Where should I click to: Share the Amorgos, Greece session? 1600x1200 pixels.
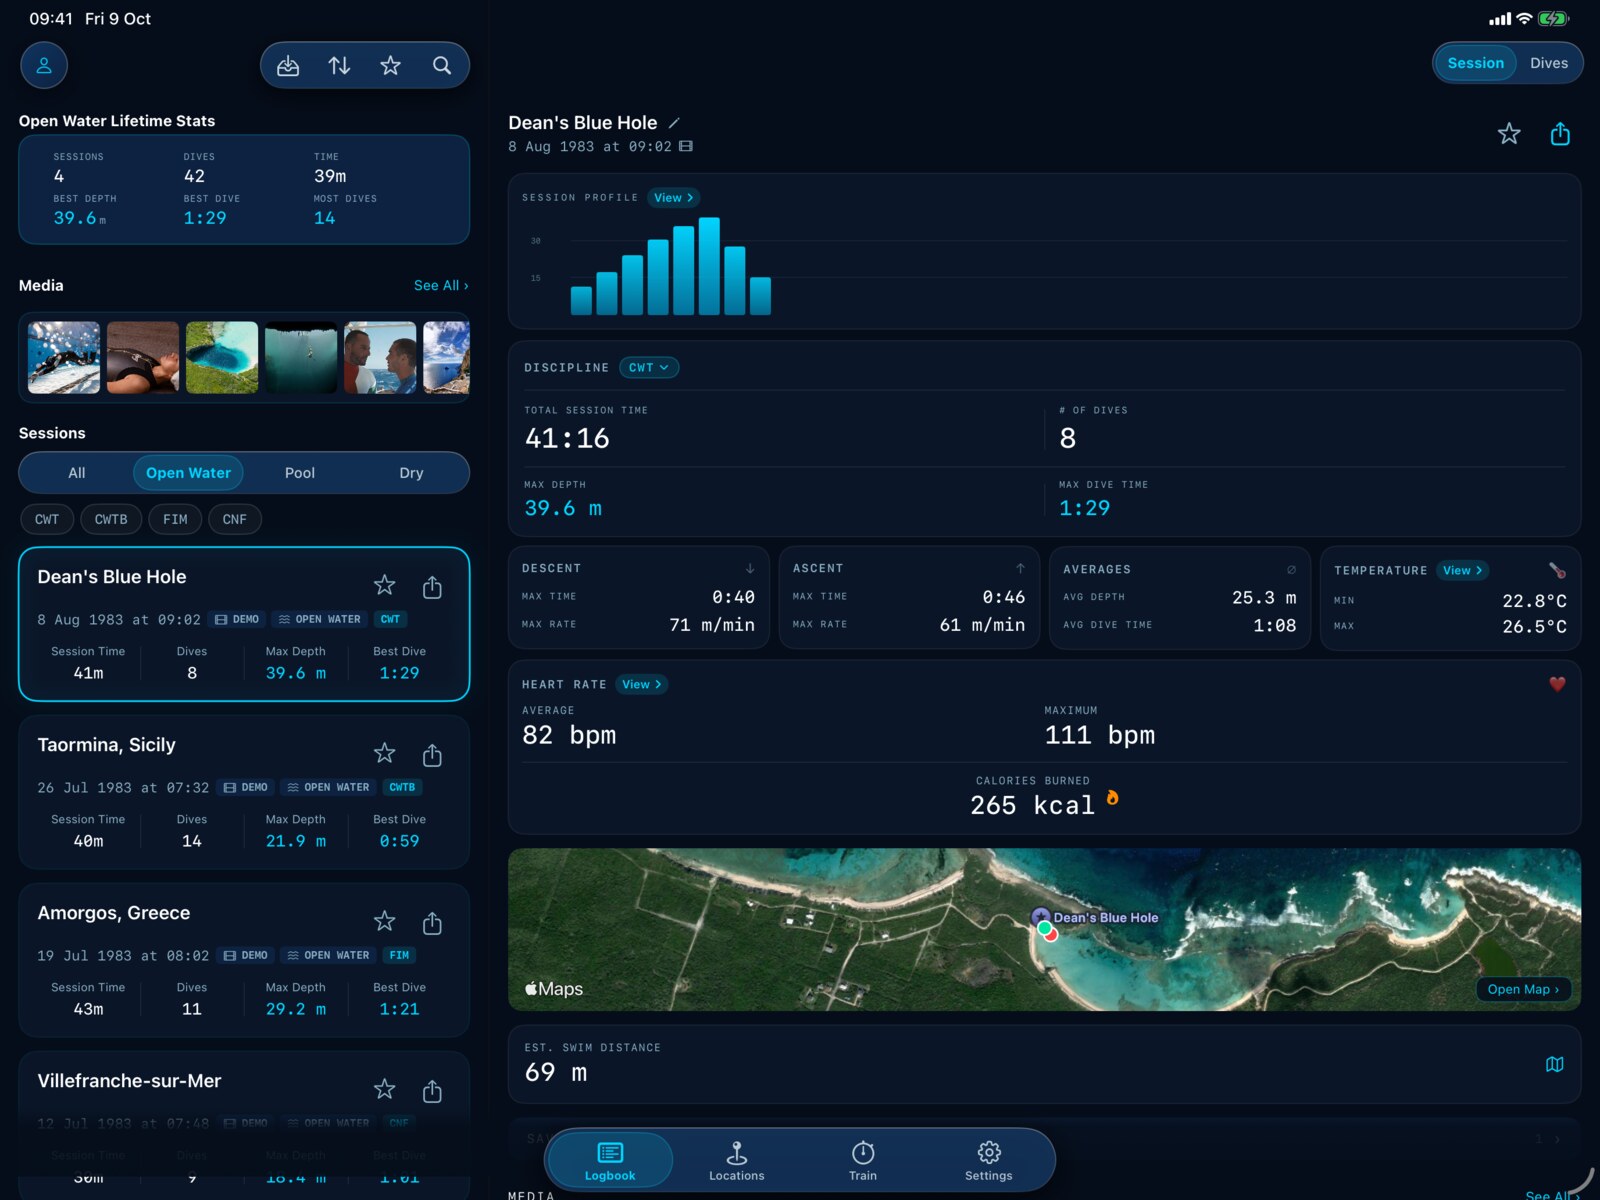point(432,922)
